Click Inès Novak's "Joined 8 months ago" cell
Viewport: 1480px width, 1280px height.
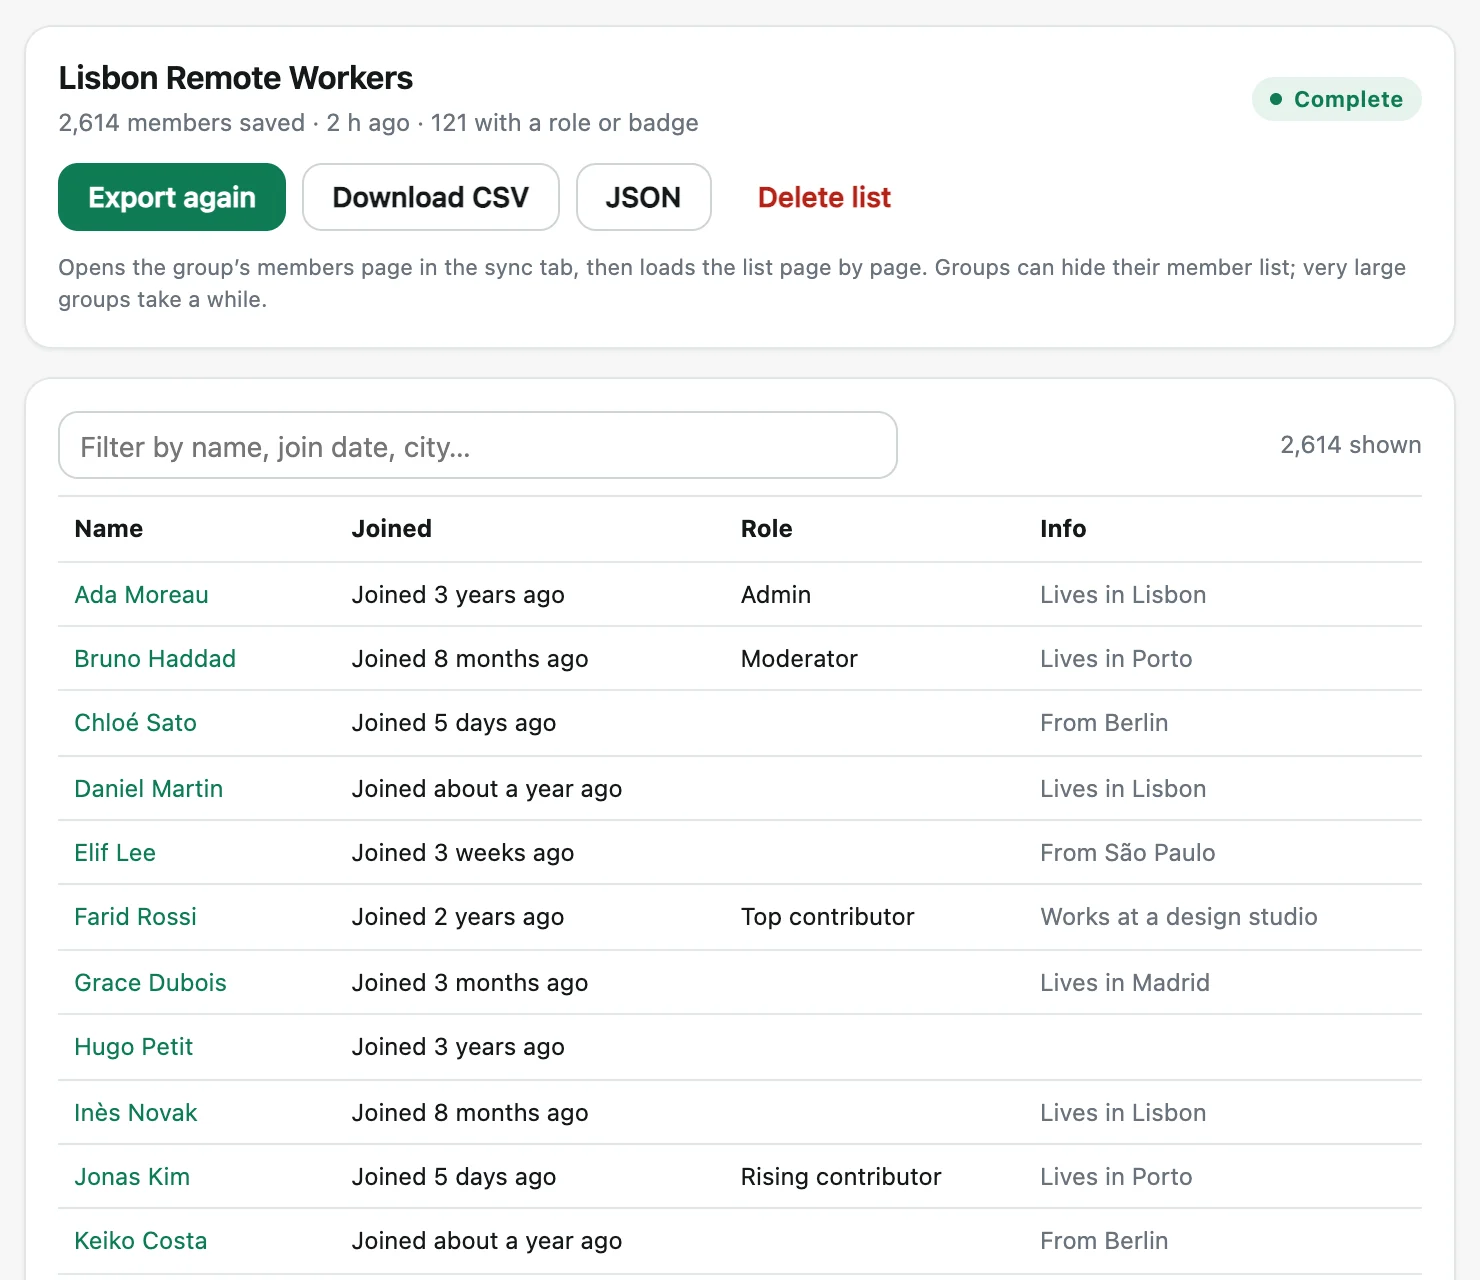pos(470,1113)
